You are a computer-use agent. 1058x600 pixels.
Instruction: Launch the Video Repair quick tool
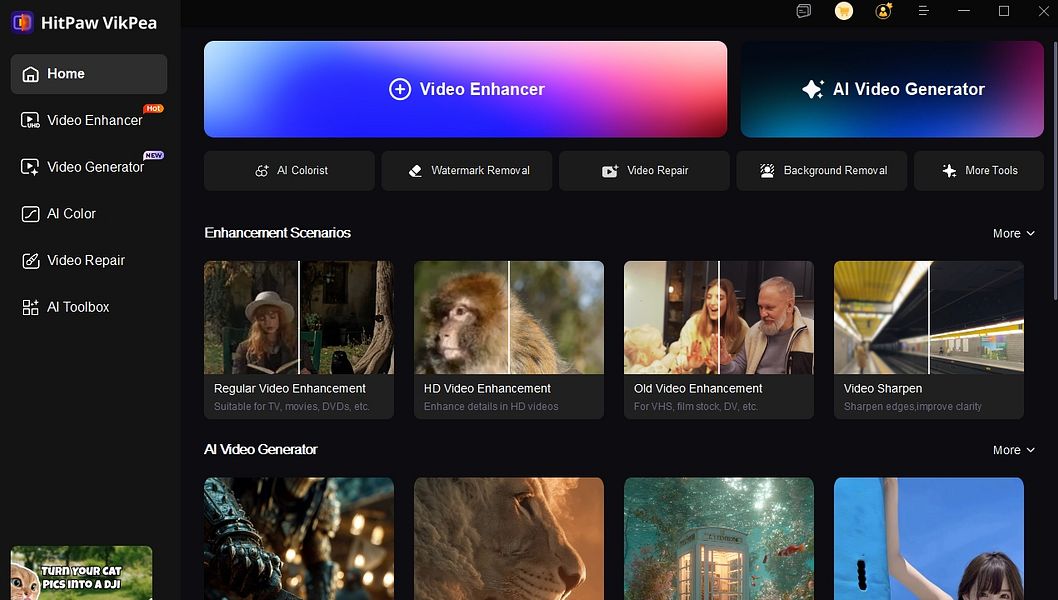click(644, 171)
